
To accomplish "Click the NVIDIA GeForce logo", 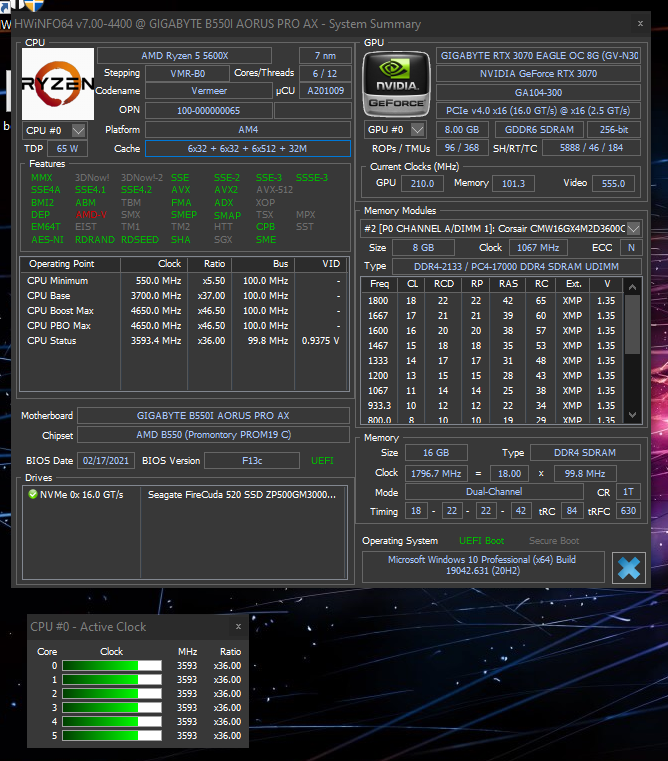I will tap(395, 82).
